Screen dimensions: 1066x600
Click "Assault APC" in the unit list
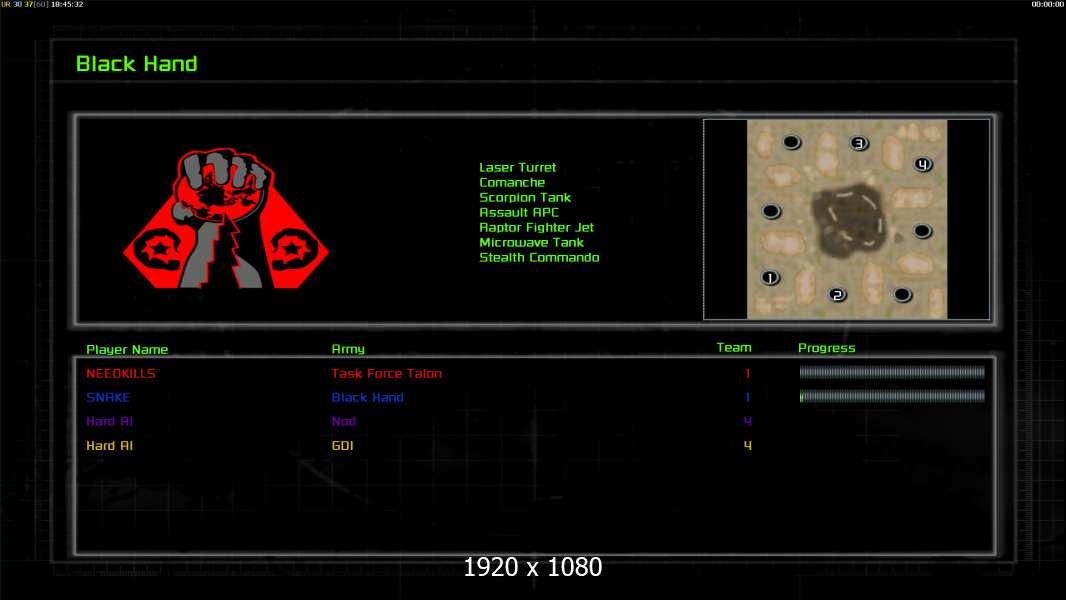519,212
